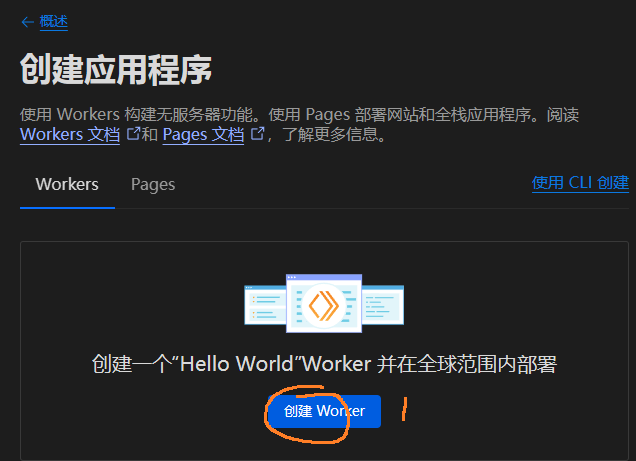Open the 使用 CLI 创建 link

click(580, 183)
